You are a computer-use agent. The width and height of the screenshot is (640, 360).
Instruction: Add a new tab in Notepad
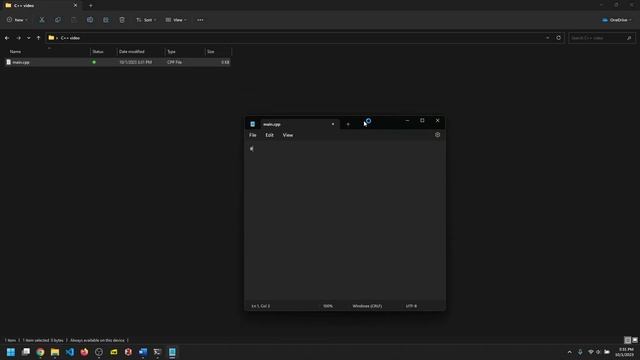click(x=348, y=124)
